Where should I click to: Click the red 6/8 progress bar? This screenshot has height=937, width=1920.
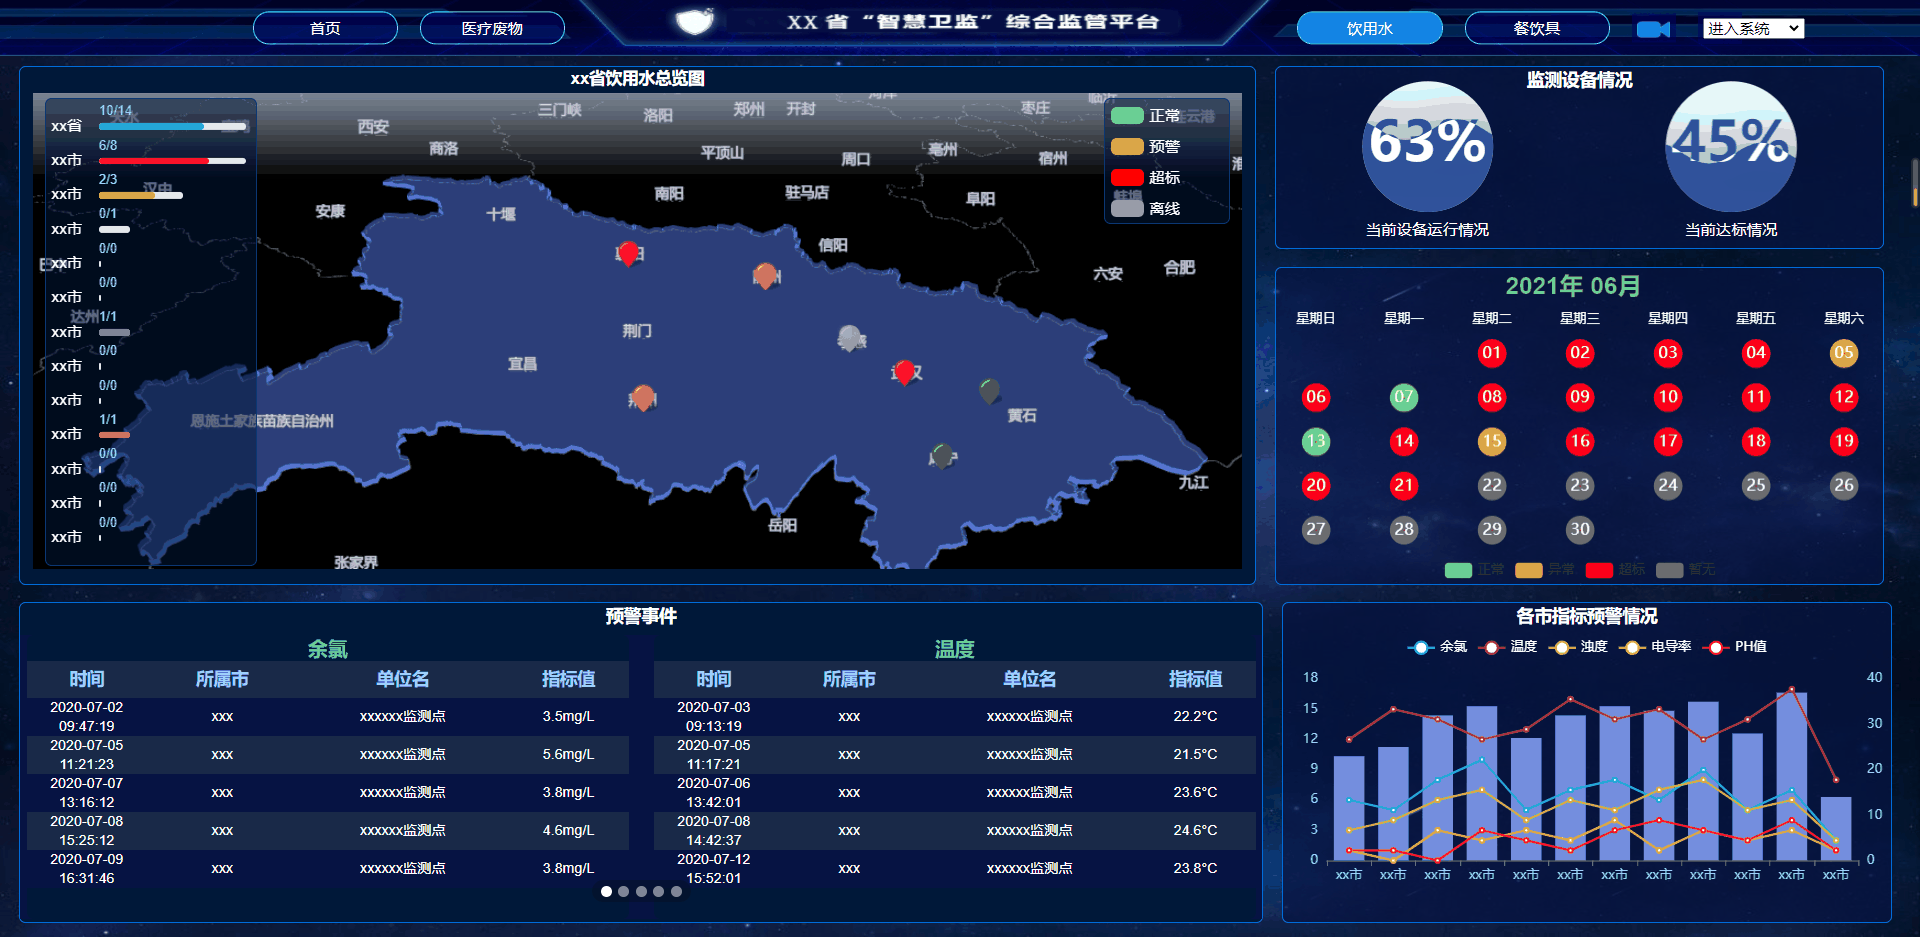(172, 160)
